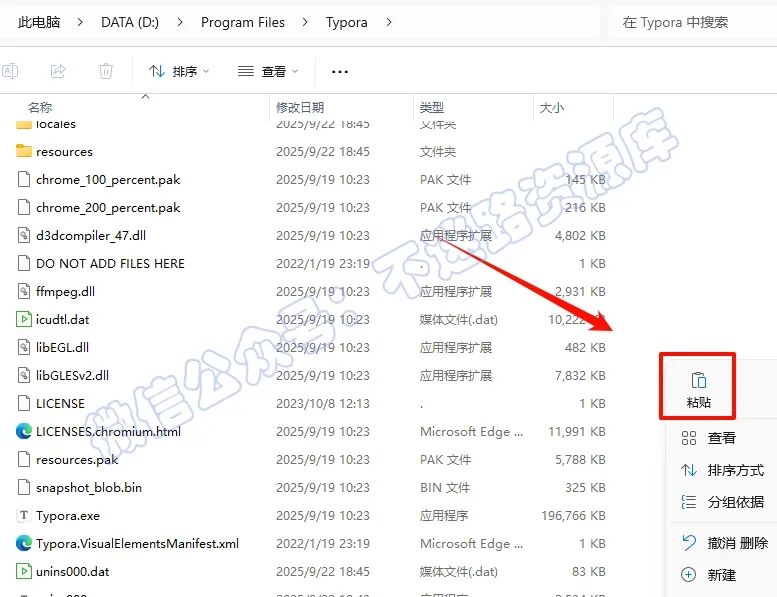This screenshot has height=597, width=777.
Task: Open the 排序 sort dropdown
Action: point(179,72)
